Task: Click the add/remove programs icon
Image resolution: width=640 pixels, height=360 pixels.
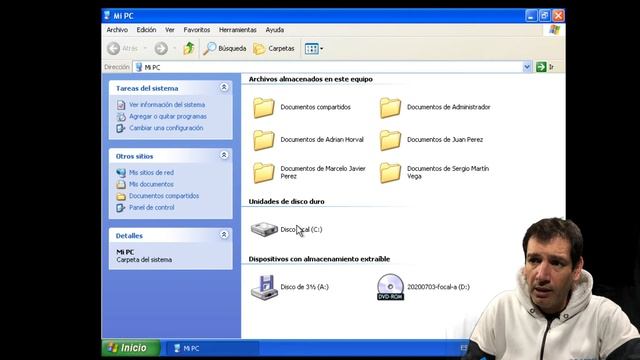Action: [x=121, y=117]
